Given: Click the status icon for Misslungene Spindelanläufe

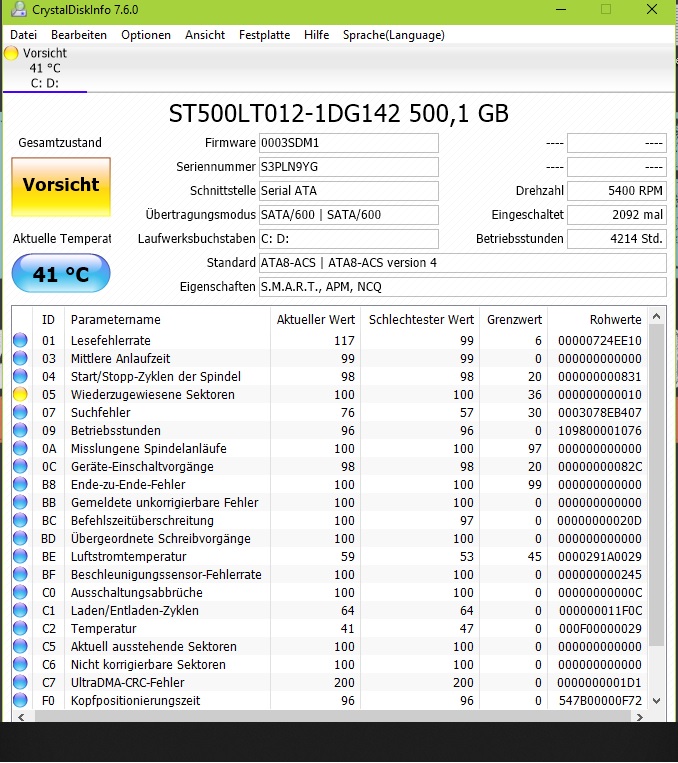Looking at the screenshot, I should pos(20,448).
